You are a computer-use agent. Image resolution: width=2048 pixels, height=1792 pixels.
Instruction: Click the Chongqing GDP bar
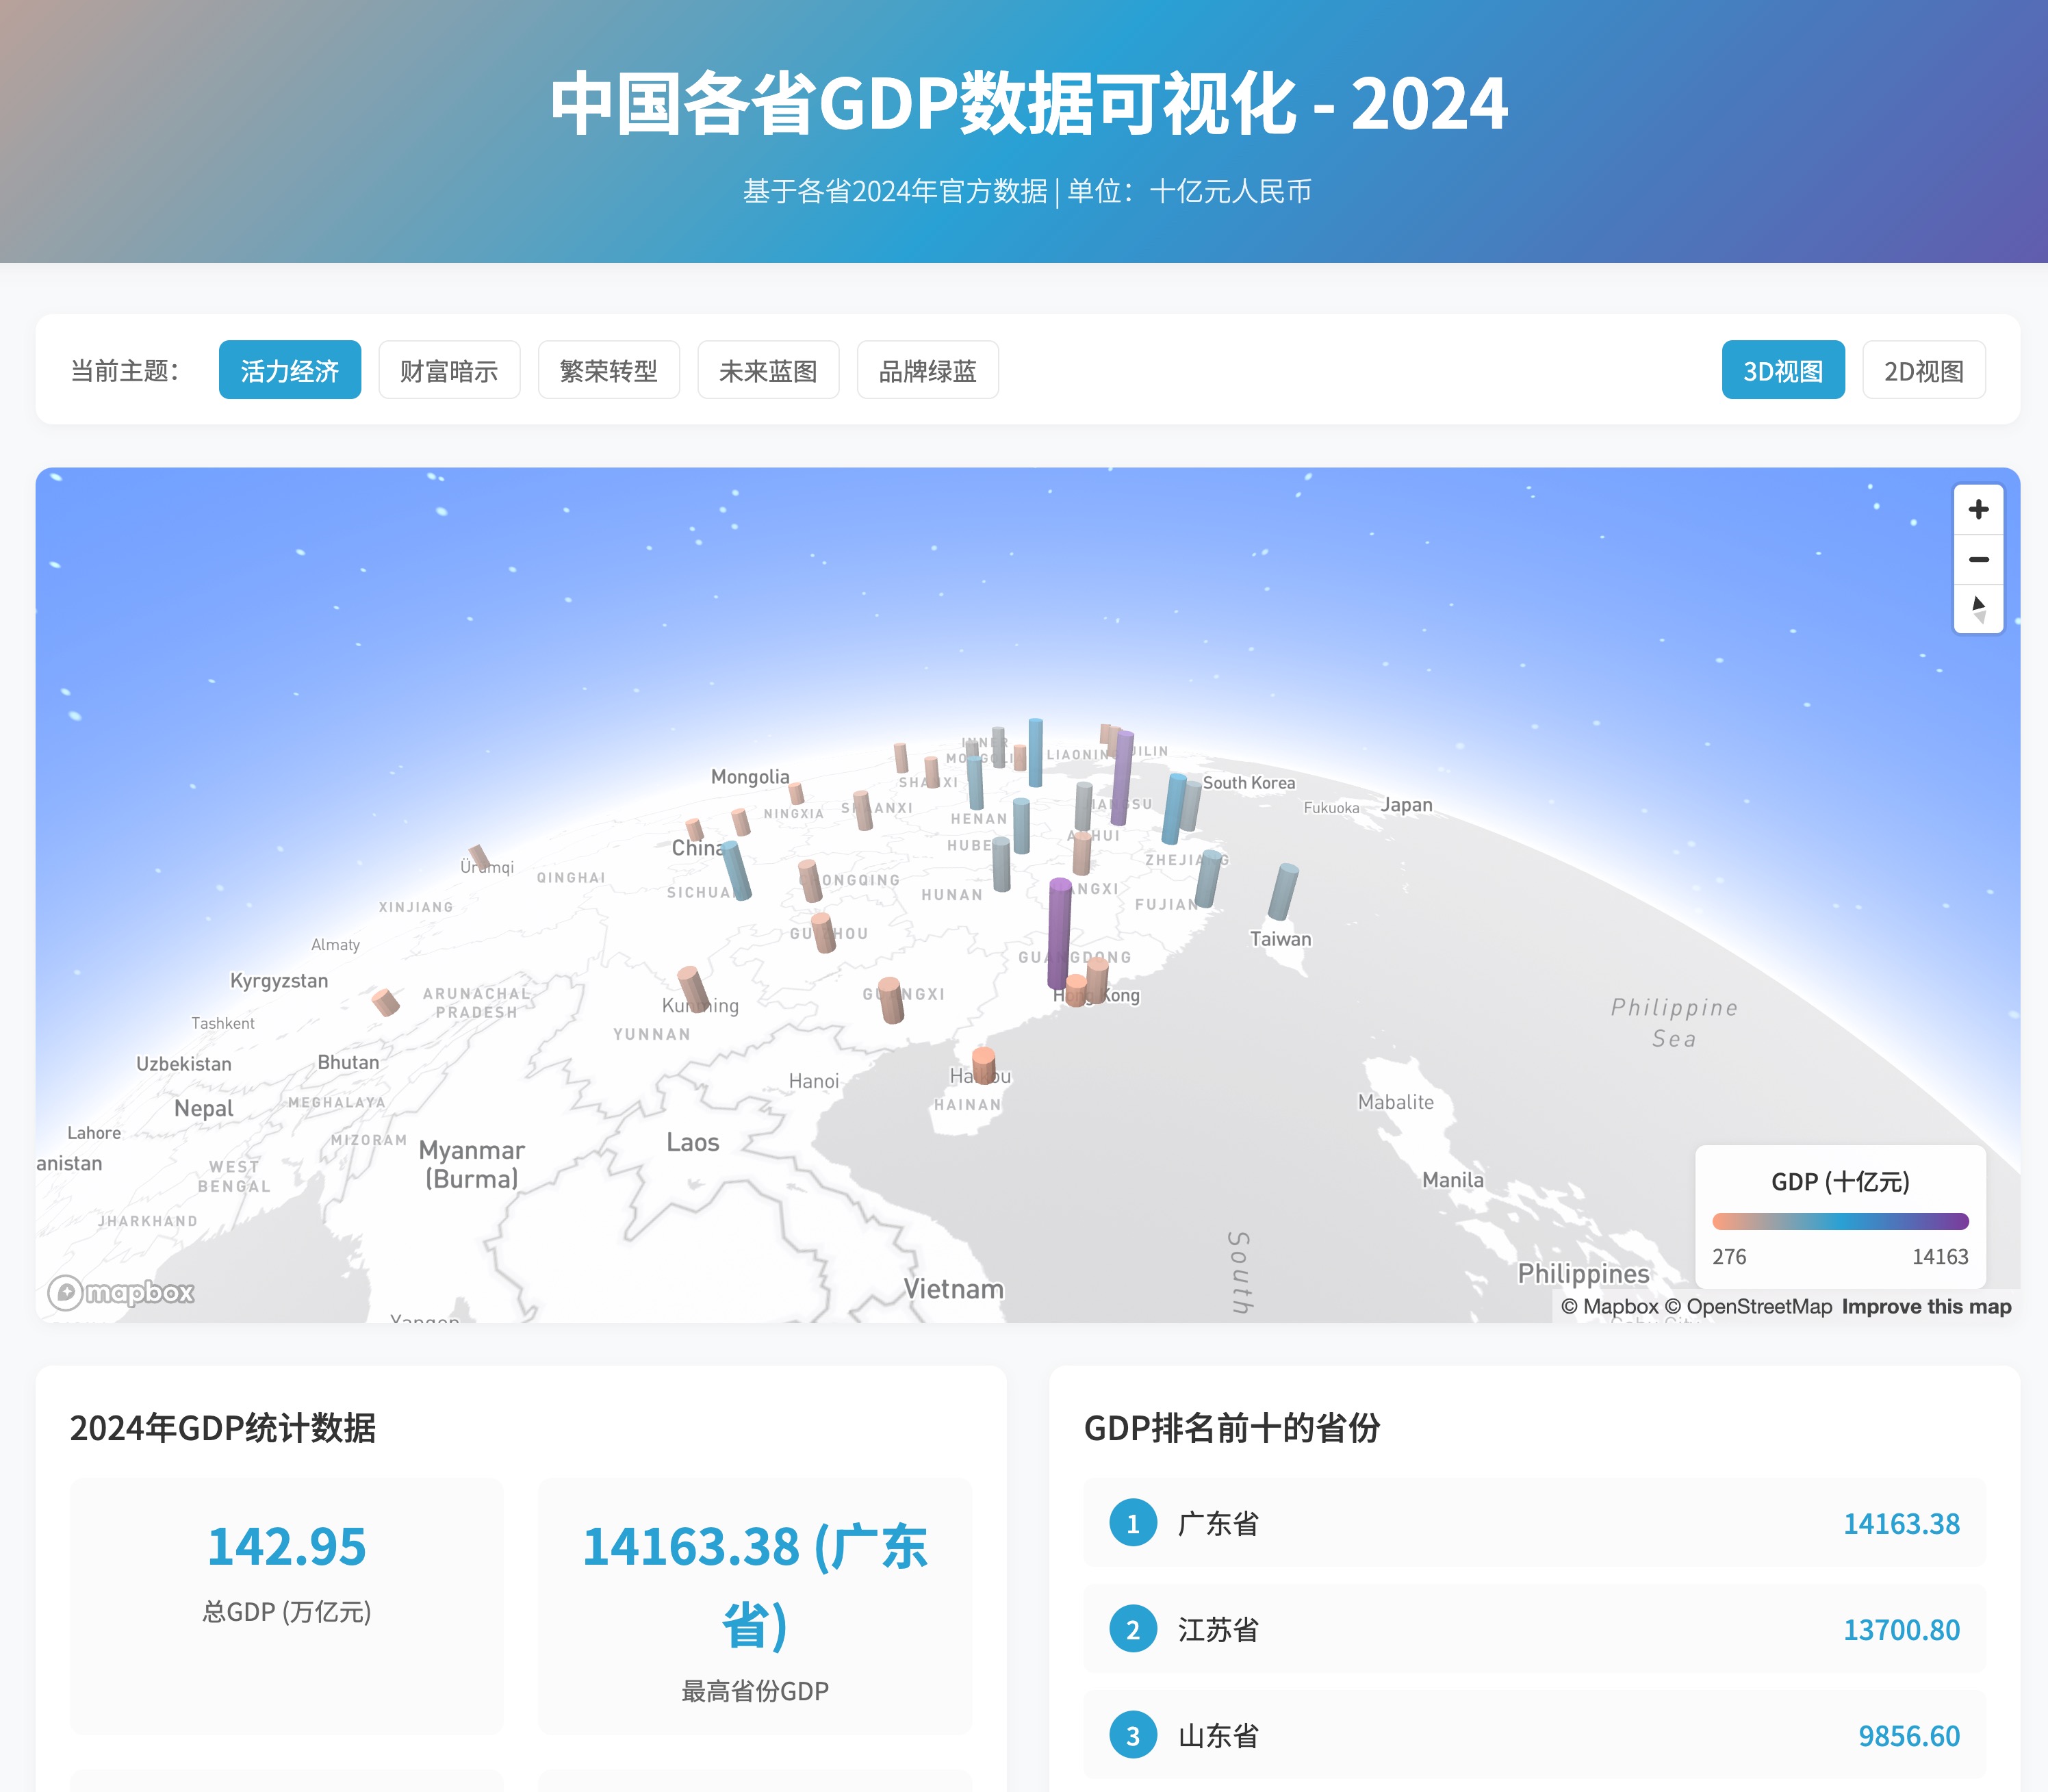coord(810,880)
